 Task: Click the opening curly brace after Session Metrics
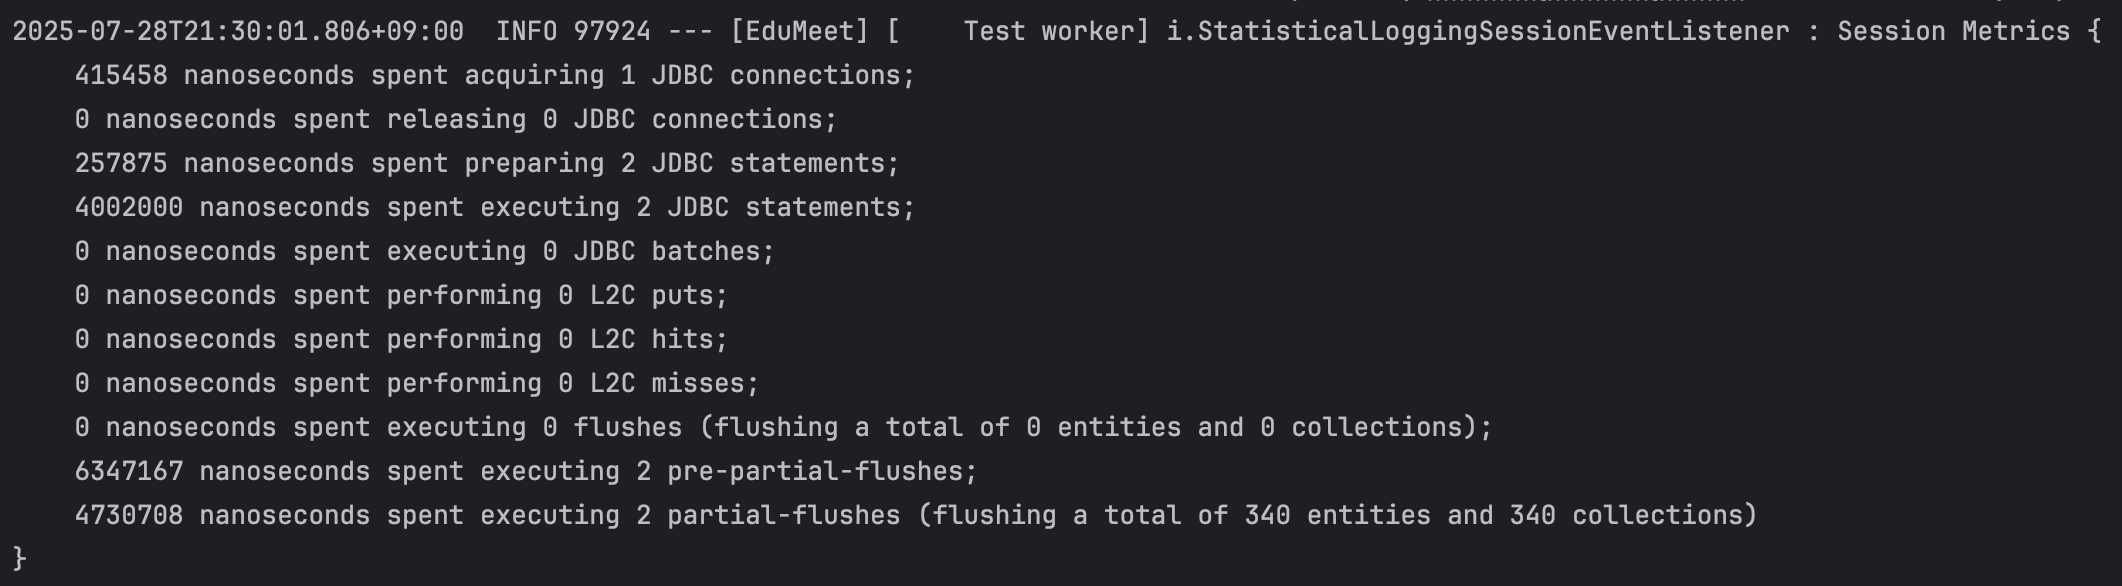point(2094,32)
